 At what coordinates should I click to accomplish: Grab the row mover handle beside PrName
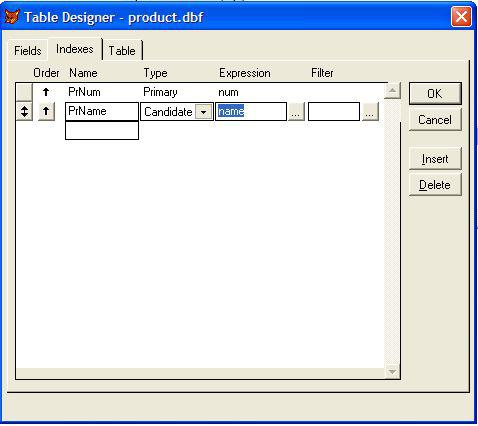pyautogui.click(x=24, y=111)
